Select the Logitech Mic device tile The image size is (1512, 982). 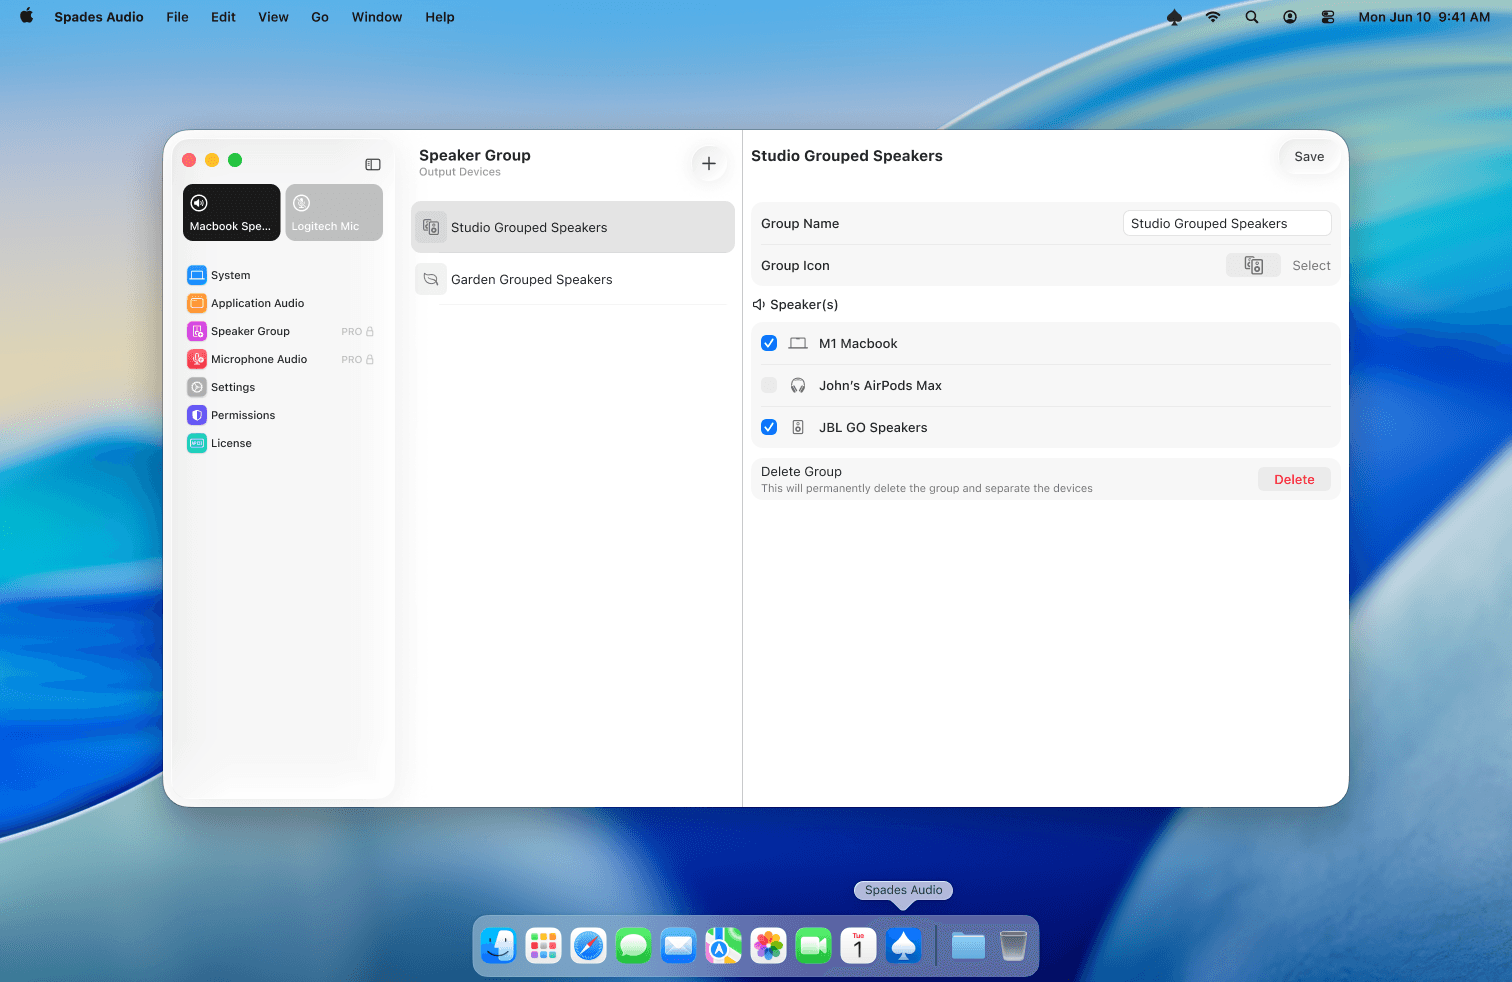click(x=333, y=212)
